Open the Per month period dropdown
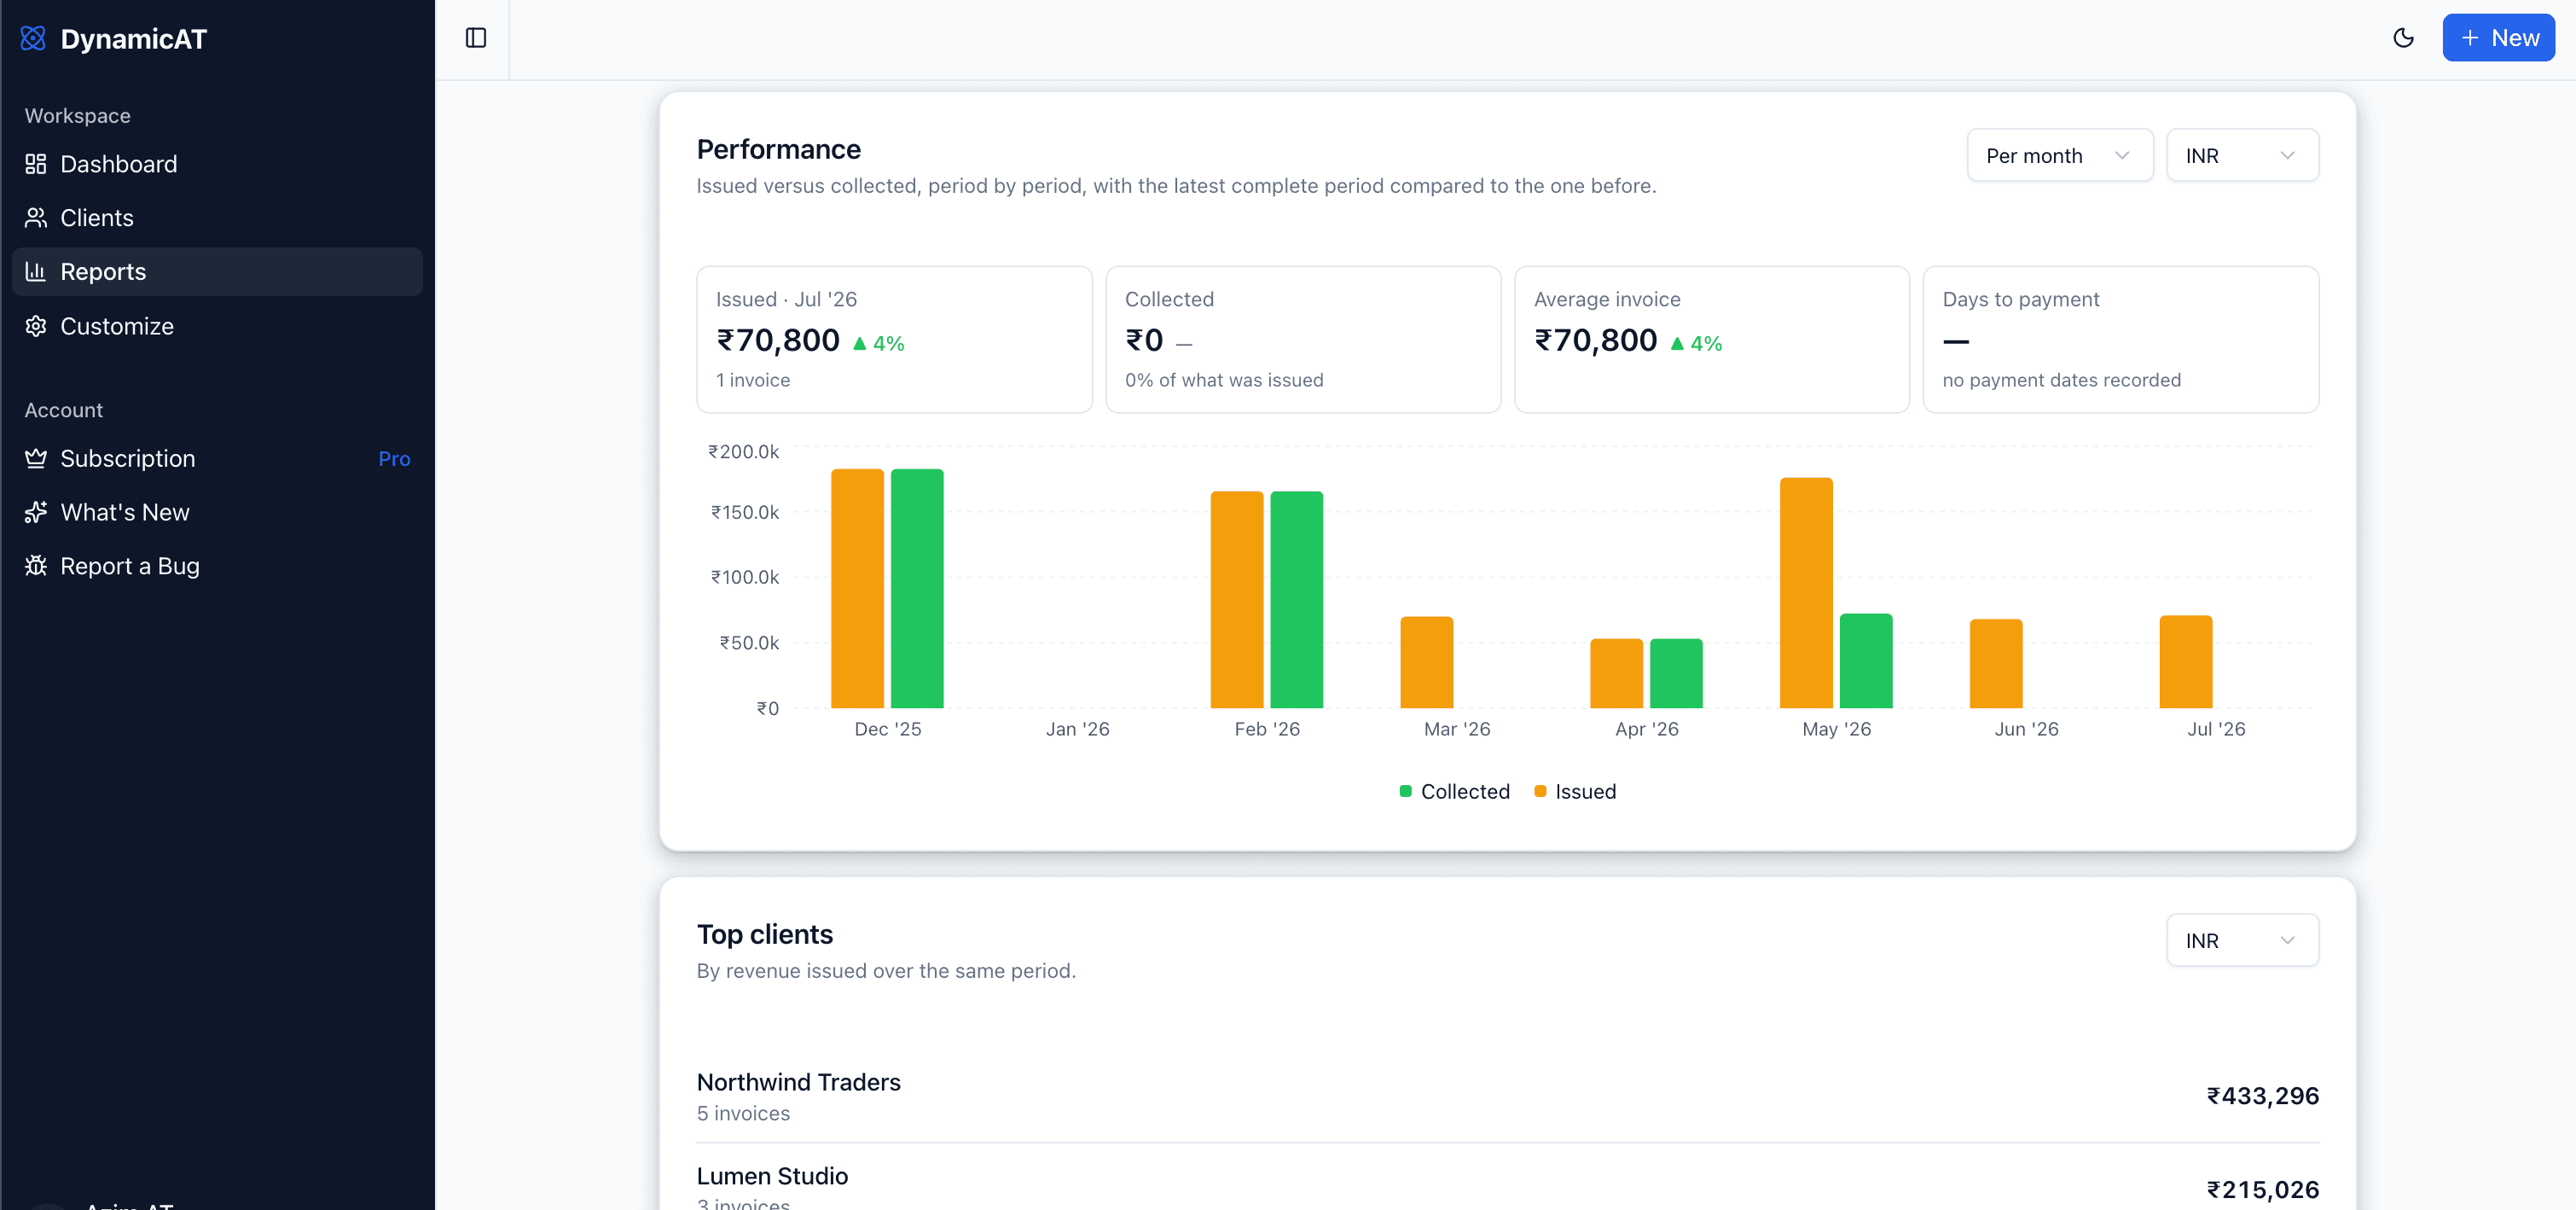The image size is (2576, 1210). click(x=2059, y=155)
